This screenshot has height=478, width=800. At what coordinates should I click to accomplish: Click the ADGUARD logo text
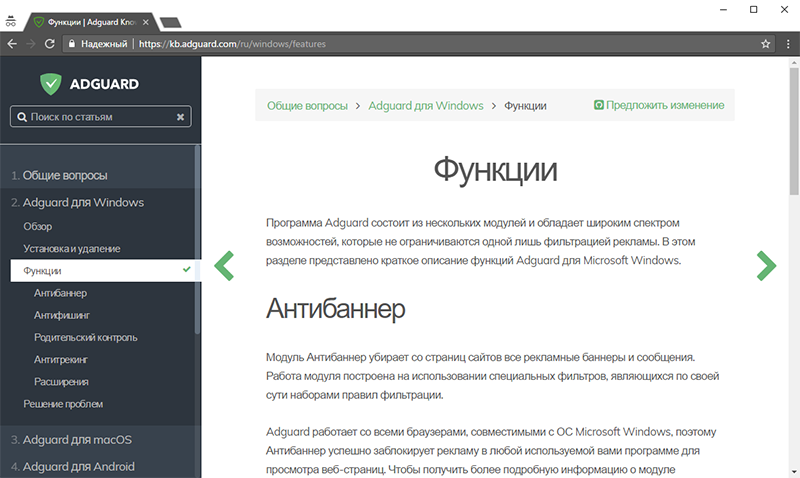click(x=104, y=84)
